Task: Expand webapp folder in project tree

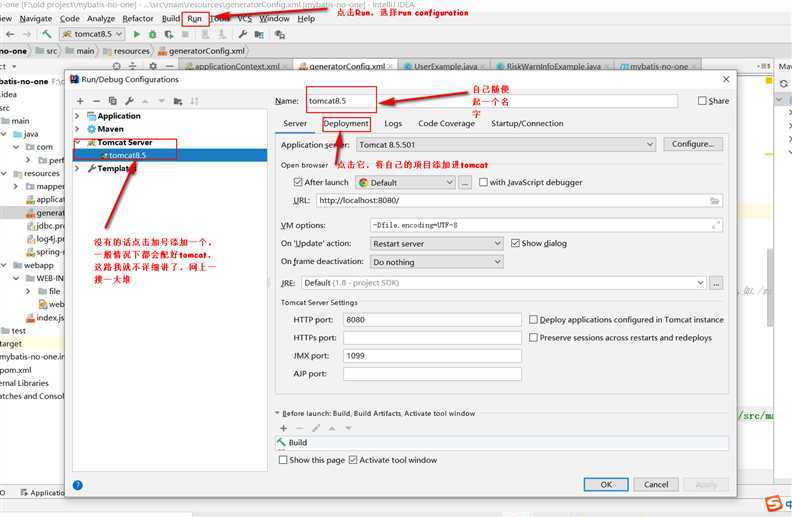Action: tap(4, 265)
